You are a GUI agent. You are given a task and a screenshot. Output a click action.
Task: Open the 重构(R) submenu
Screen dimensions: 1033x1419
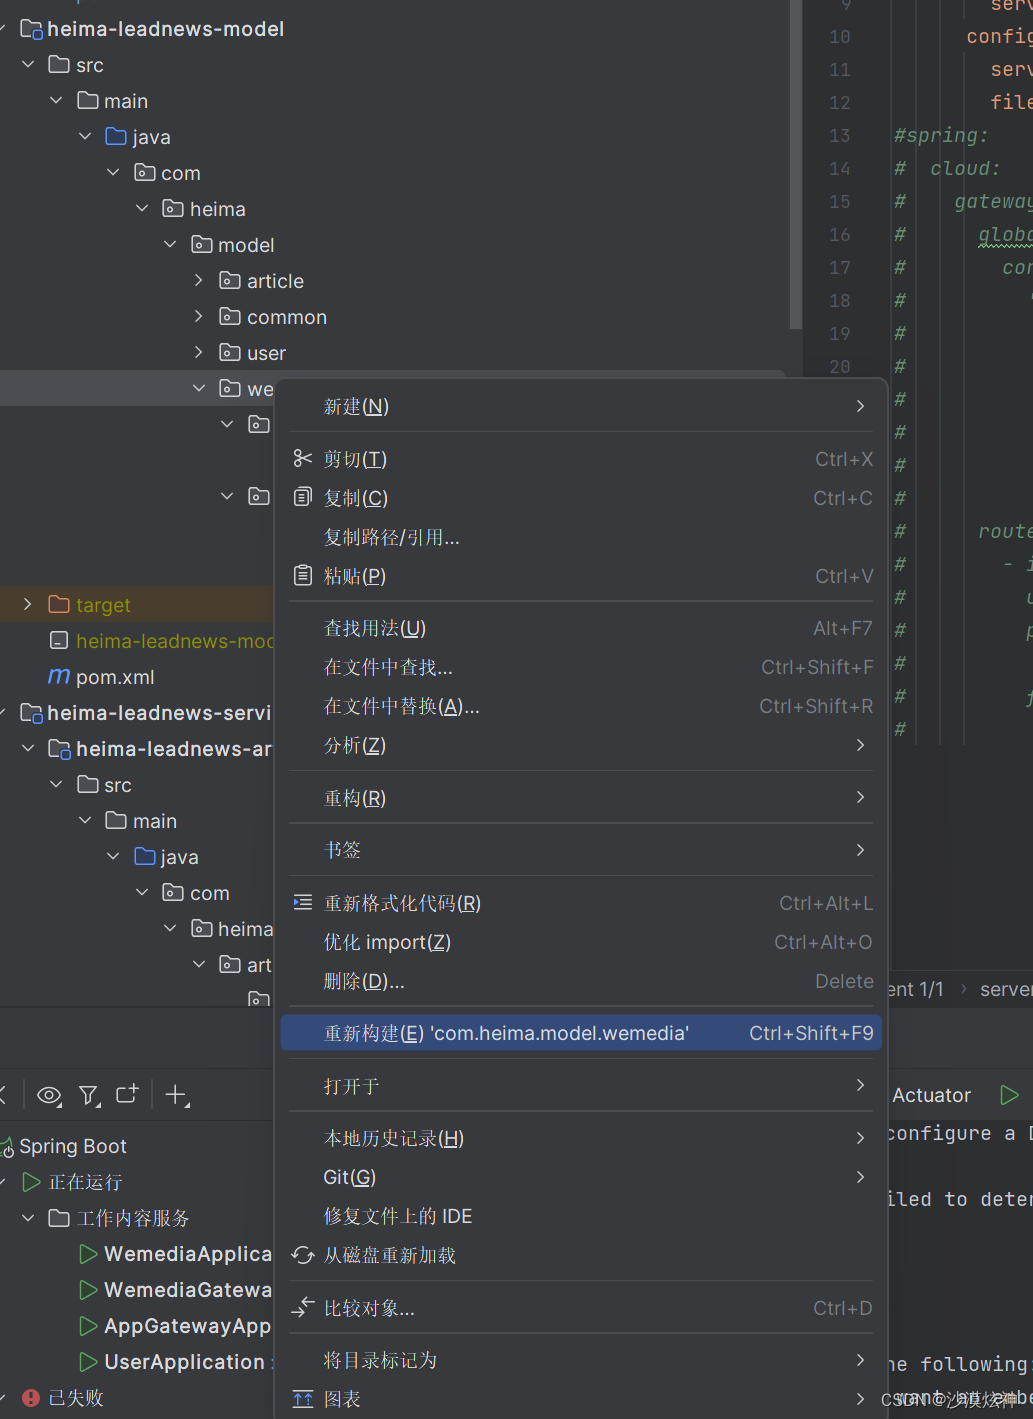pyautogui.click(x=353, y=797)
